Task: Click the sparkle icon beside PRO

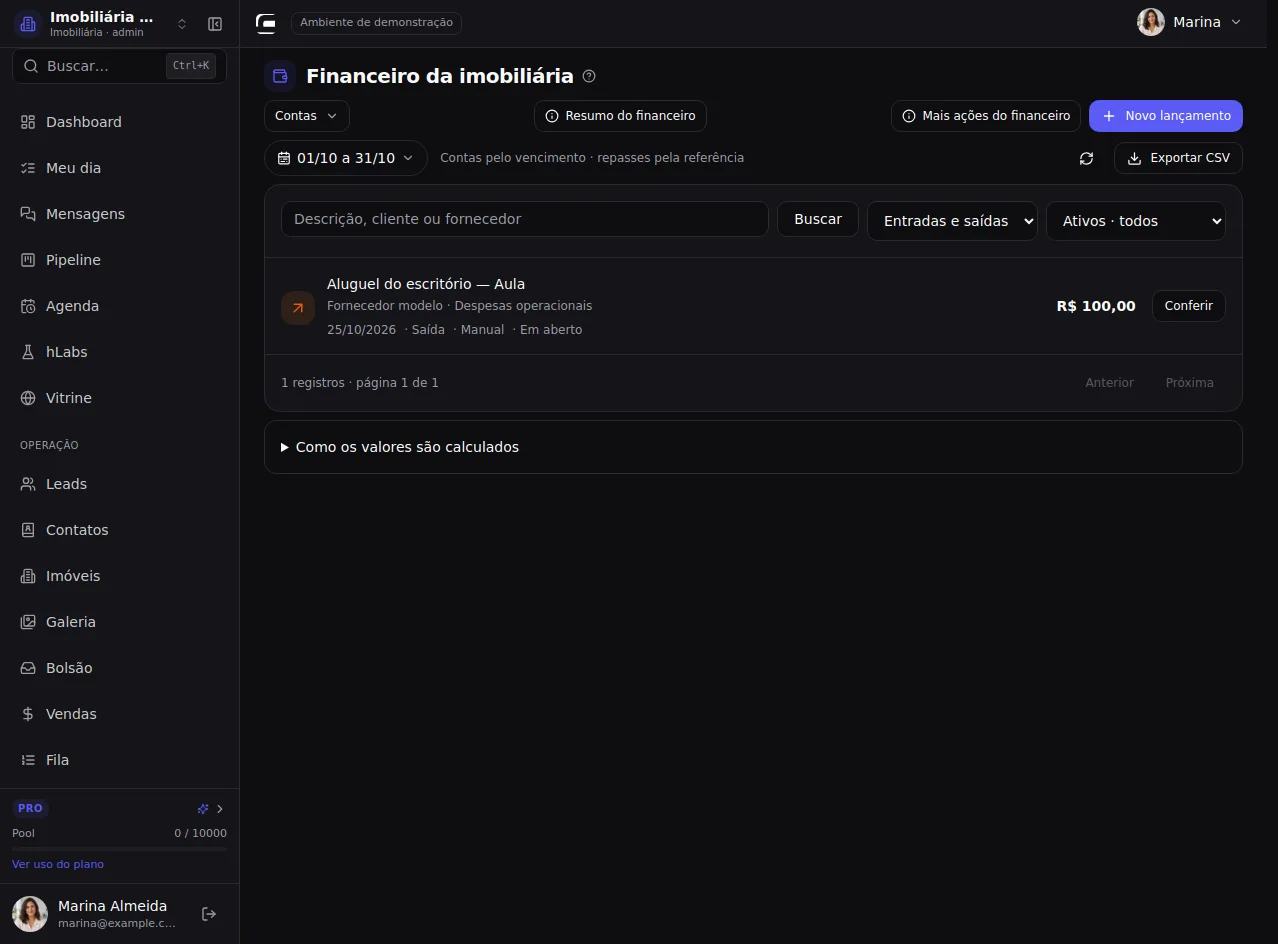Action: (x=203, y=809)
